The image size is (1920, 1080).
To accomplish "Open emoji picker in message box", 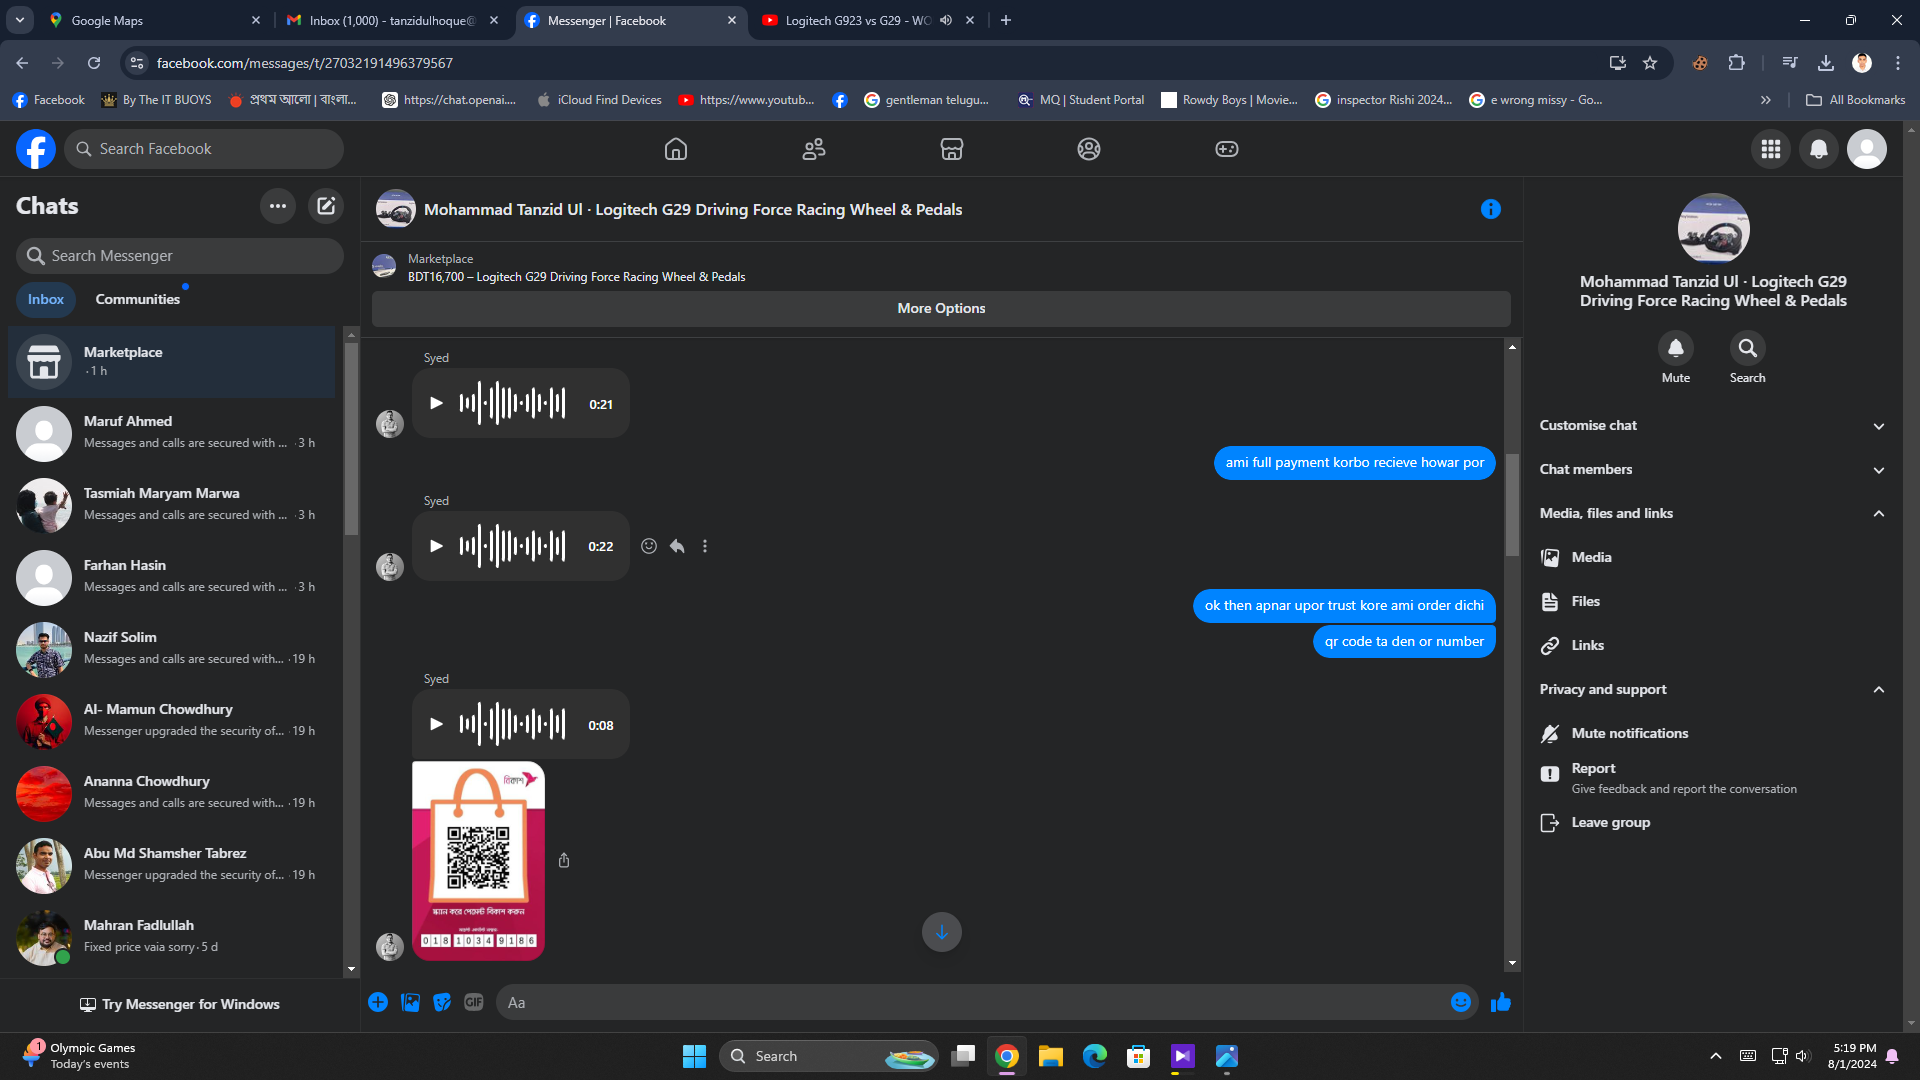I will 1461,1002.
